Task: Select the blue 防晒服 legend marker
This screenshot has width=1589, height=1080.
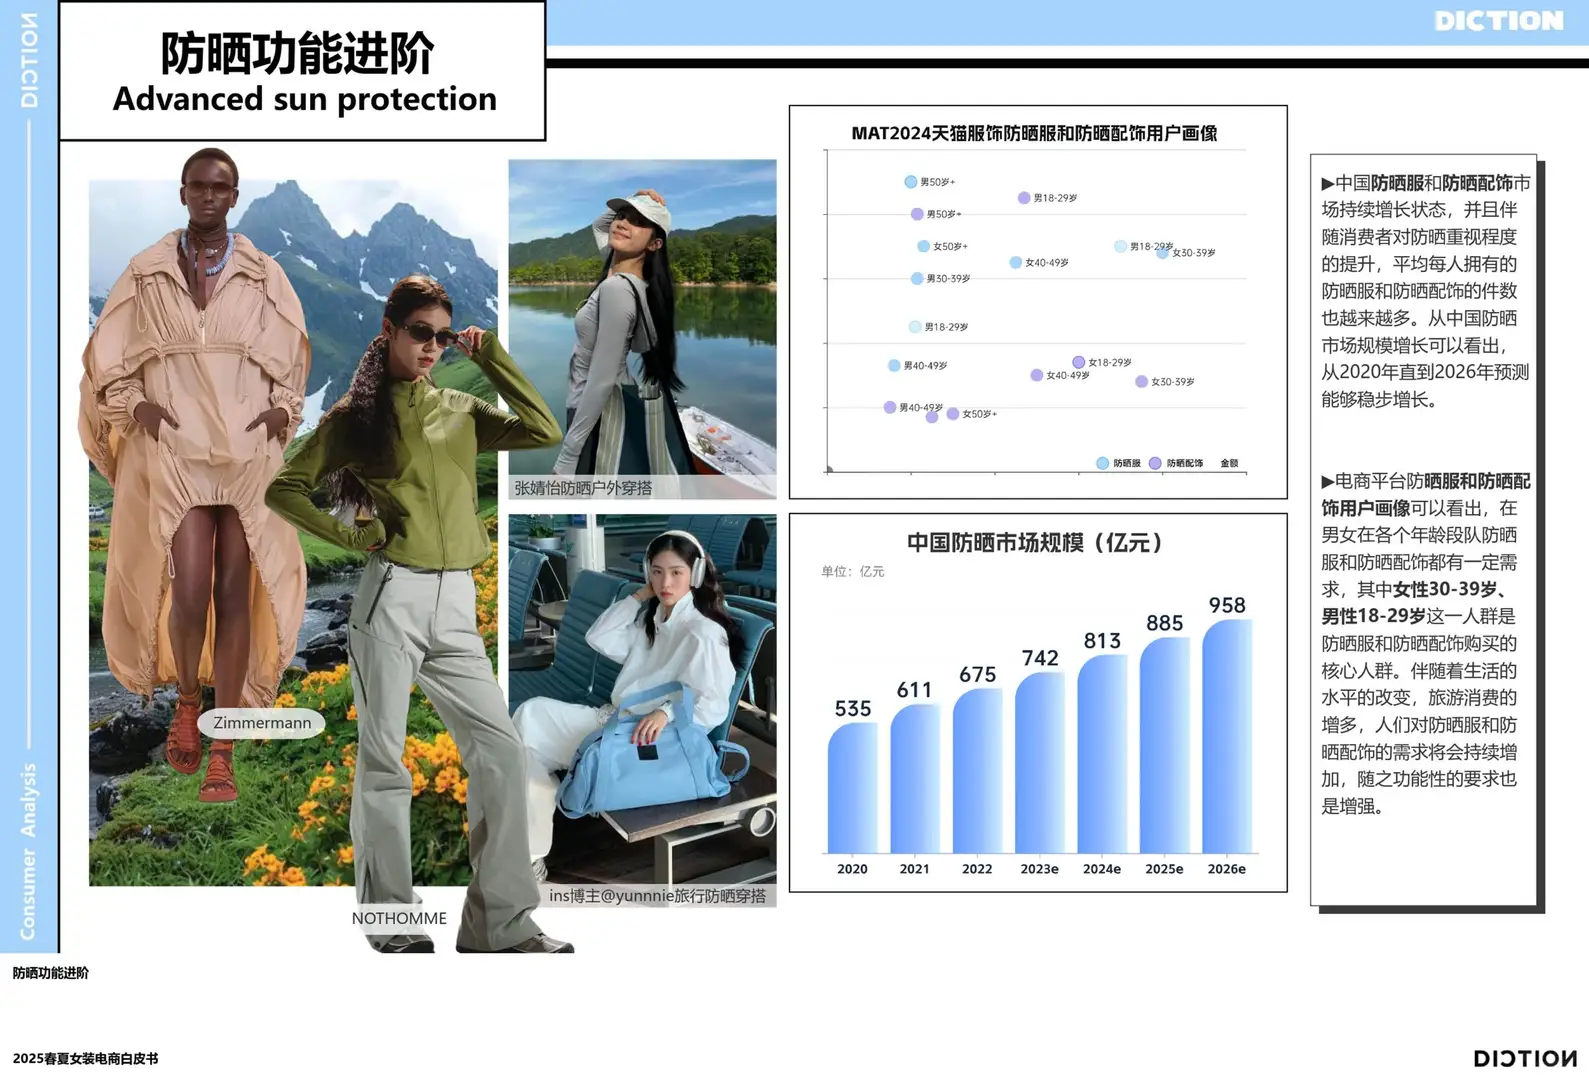Action: pyautogui.click(x=1102, y=463)
